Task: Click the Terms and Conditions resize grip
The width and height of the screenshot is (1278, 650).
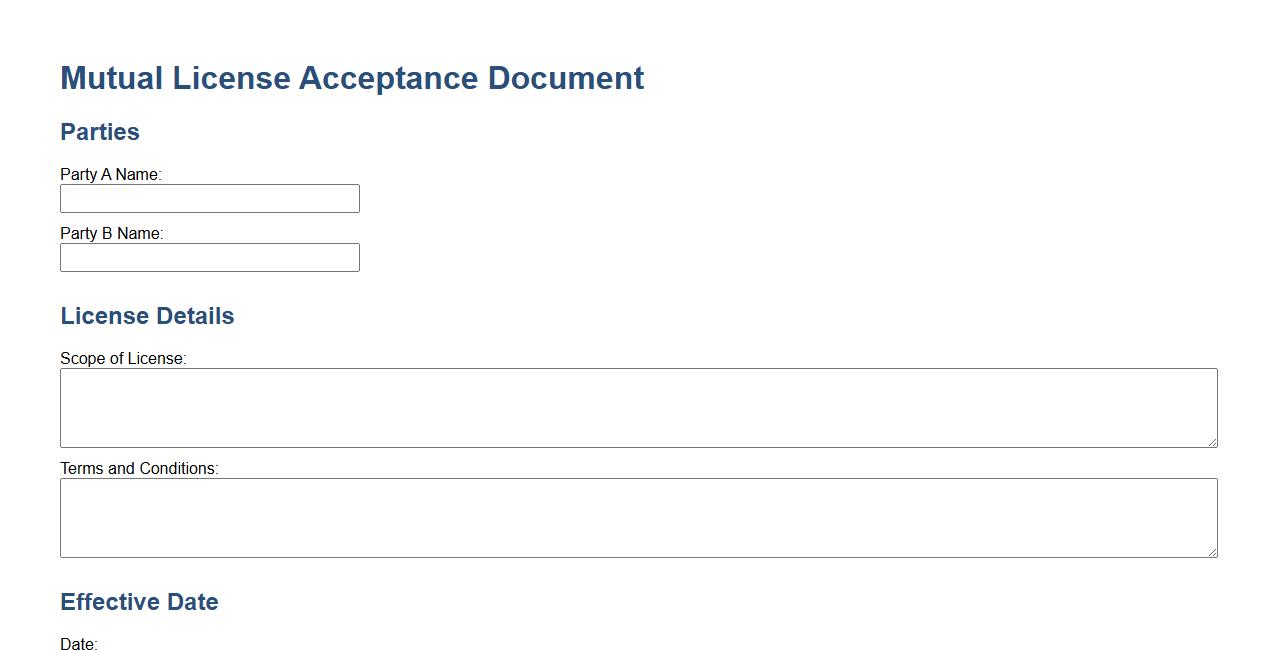Action: click(1212, 552)
